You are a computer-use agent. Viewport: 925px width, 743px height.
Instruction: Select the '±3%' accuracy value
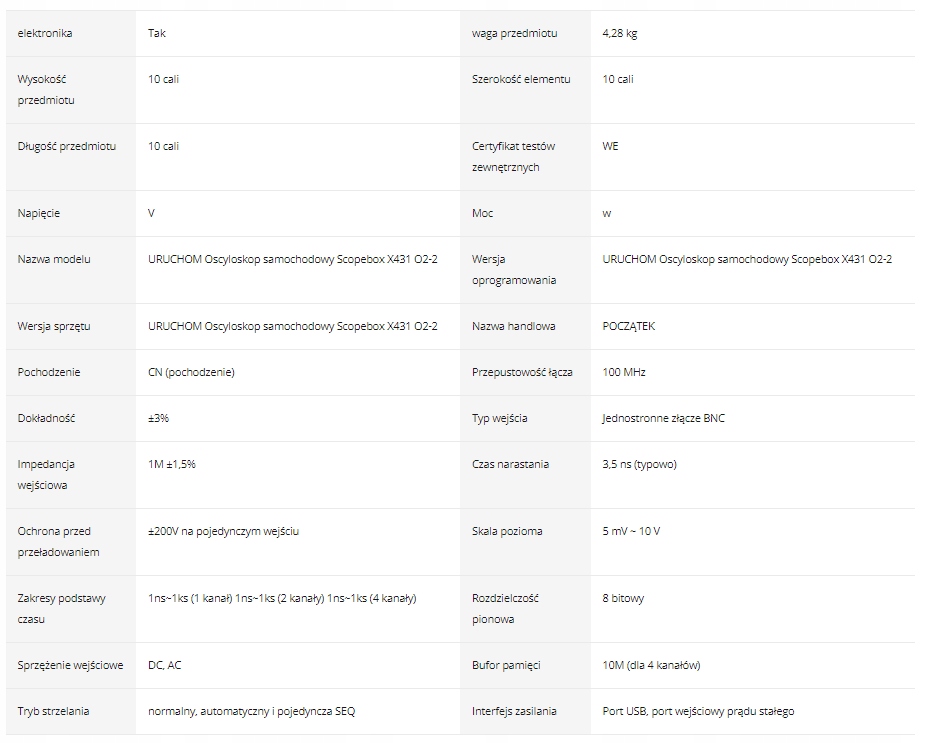click(x=158, y=418)
